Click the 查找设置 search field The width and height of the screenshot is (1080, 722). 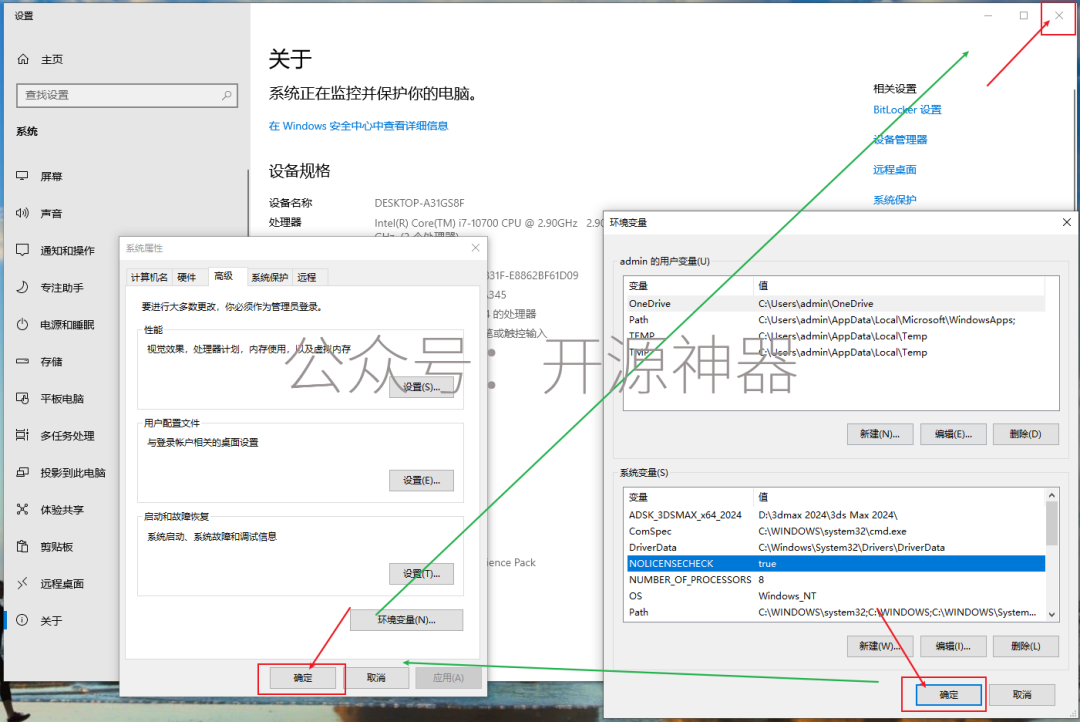(x=127, y=95)
